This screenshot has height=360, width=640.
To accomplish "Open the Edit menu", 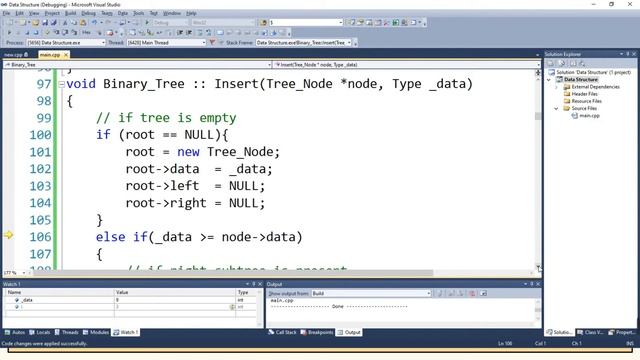I will click(19, 13).
